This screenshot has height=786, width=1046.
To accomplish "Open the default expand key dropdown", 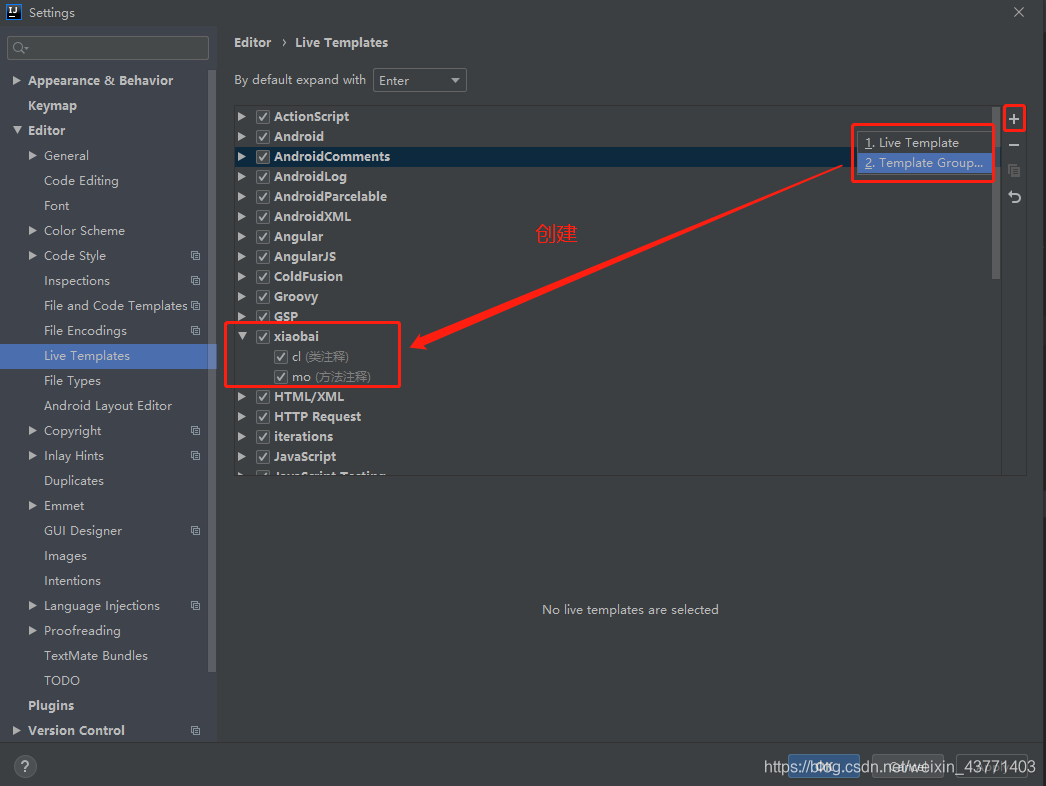I will point(420,80).
